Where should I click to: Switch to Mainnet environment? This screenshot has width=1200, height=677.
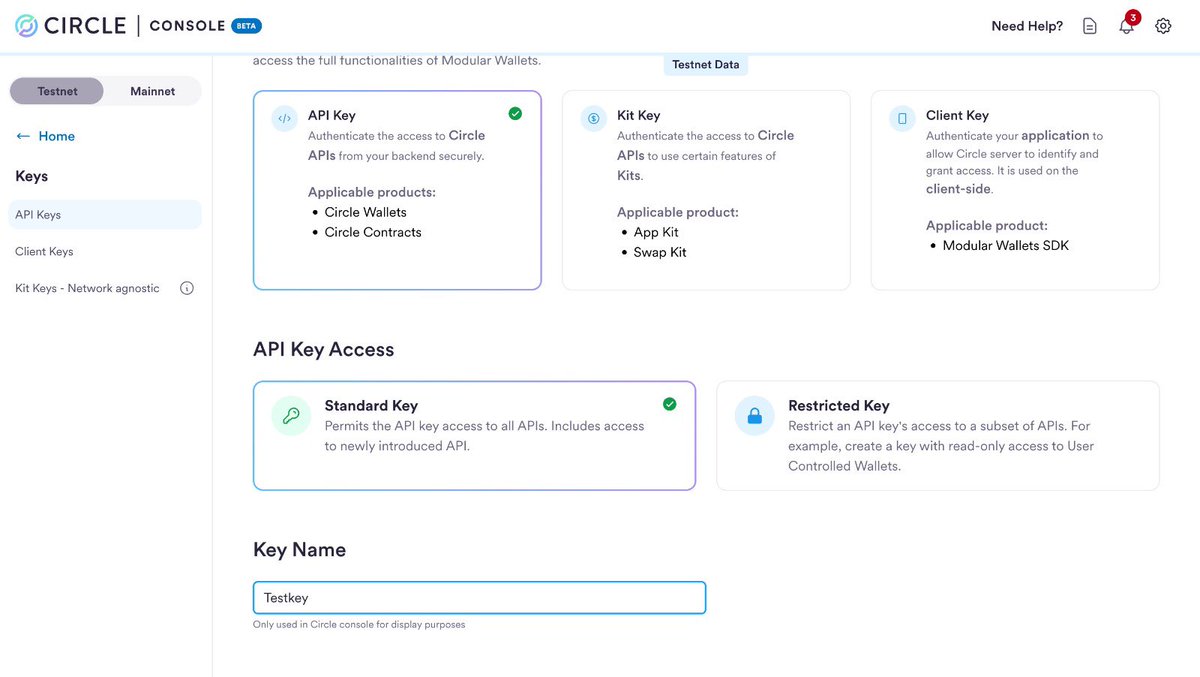[x=152, y=91]
